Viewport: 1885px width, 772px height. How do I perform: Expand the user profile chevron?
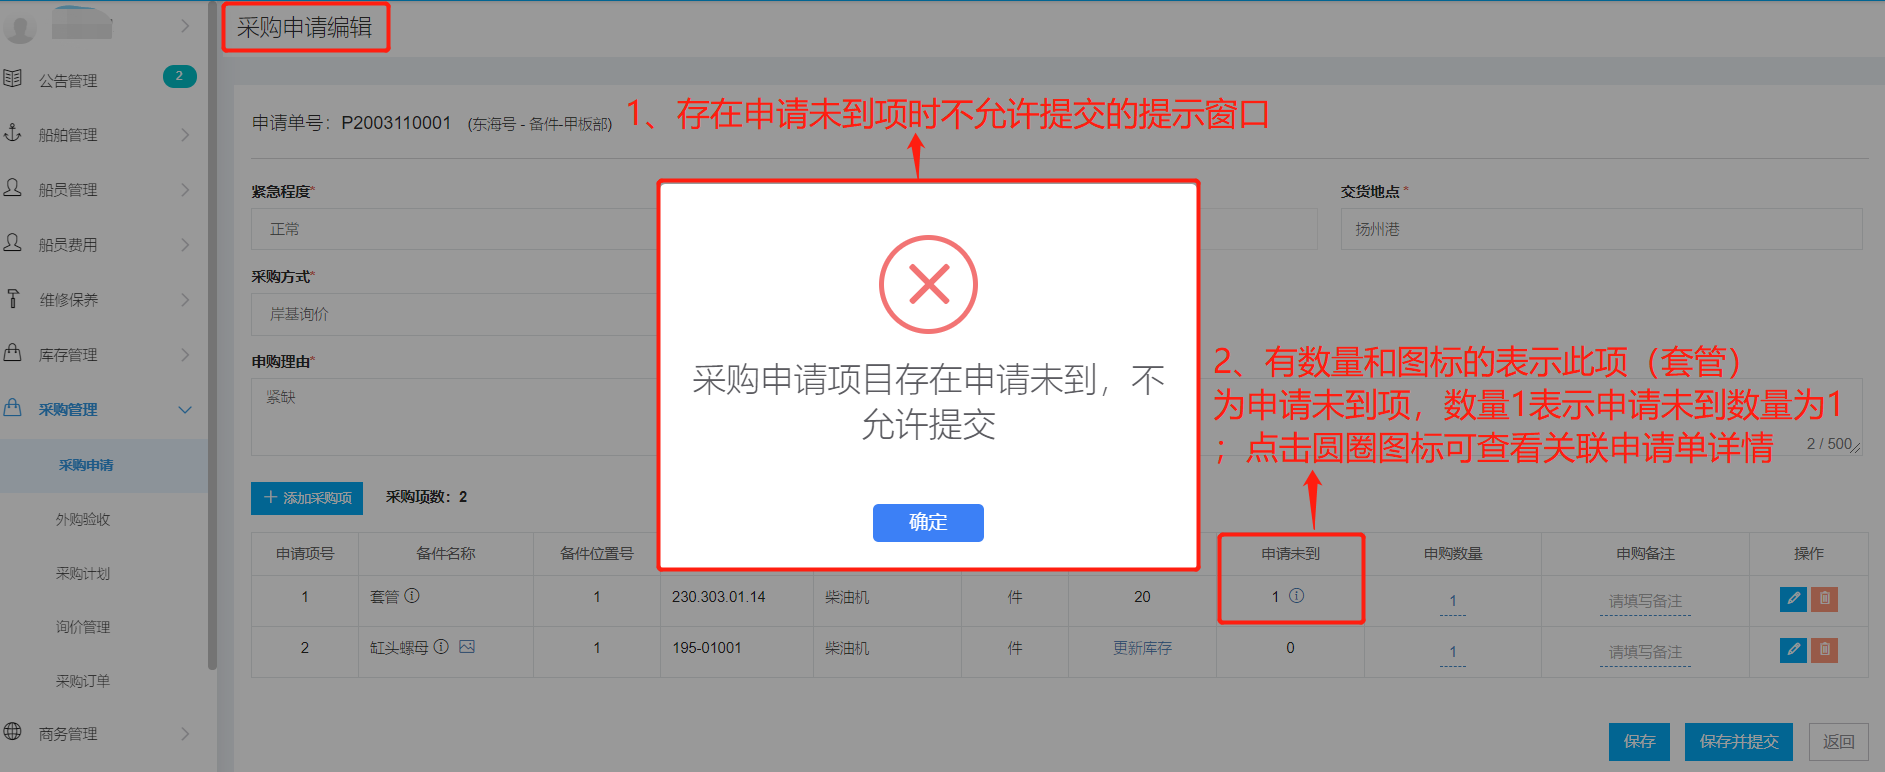185,26
